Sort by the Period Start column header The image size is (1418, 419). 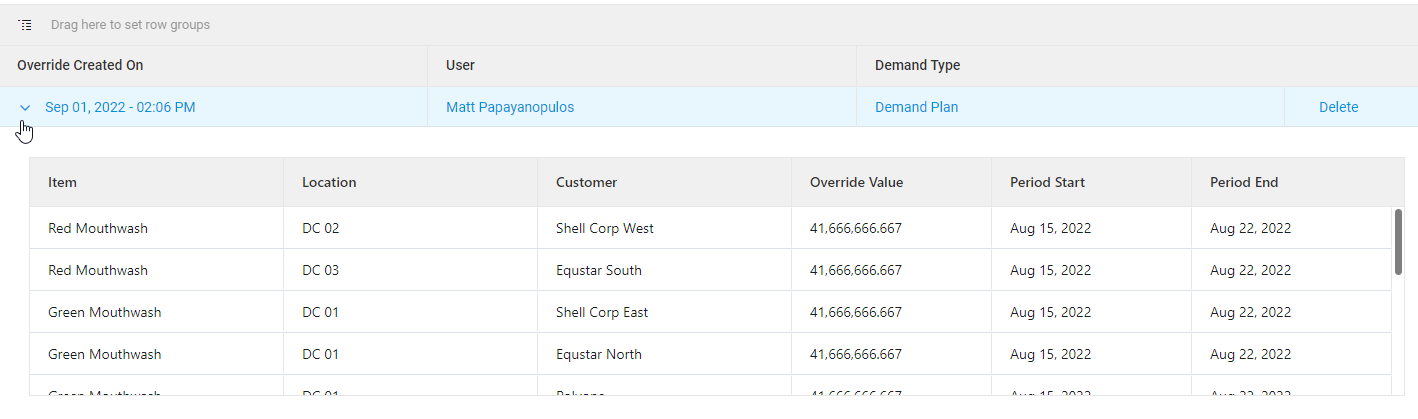(x=1047, y=182)
